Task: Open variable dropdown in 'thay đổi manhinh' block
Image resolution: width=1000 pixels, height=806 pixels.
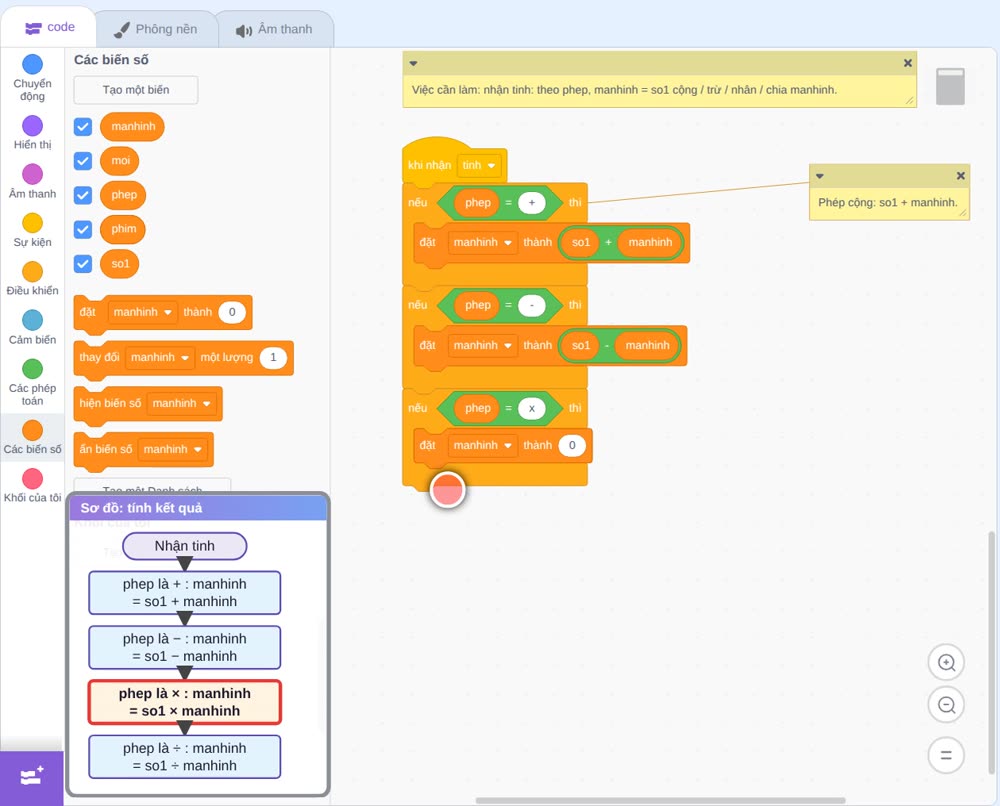Action: [x=159, y=358]
